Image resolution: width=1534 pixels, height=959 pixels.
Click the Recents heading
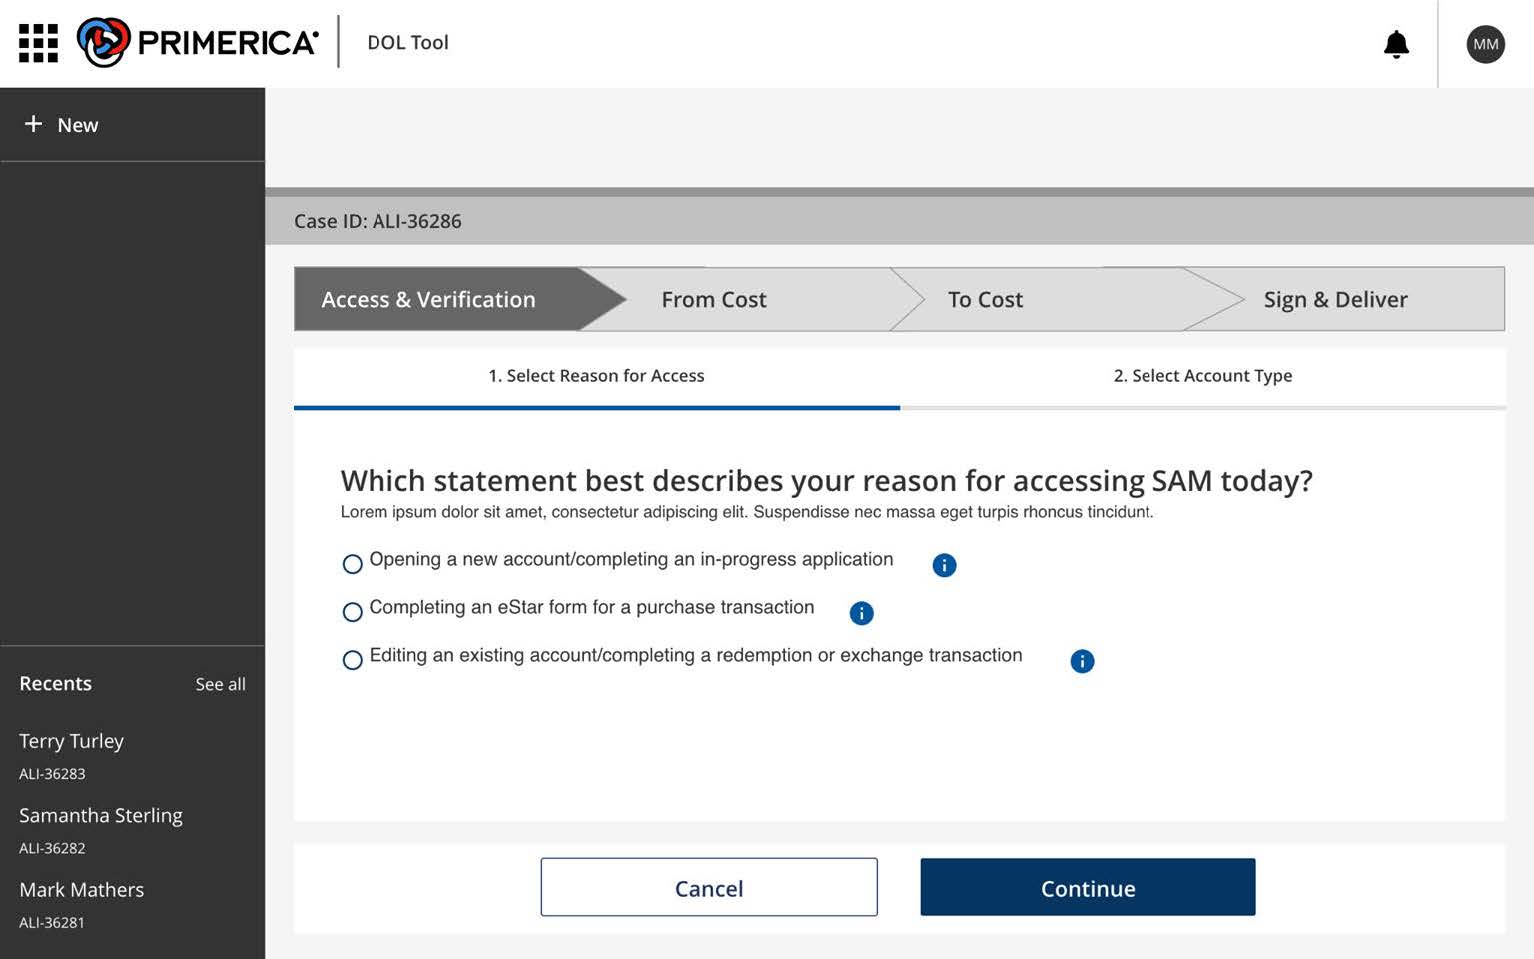tap(55, 683)
